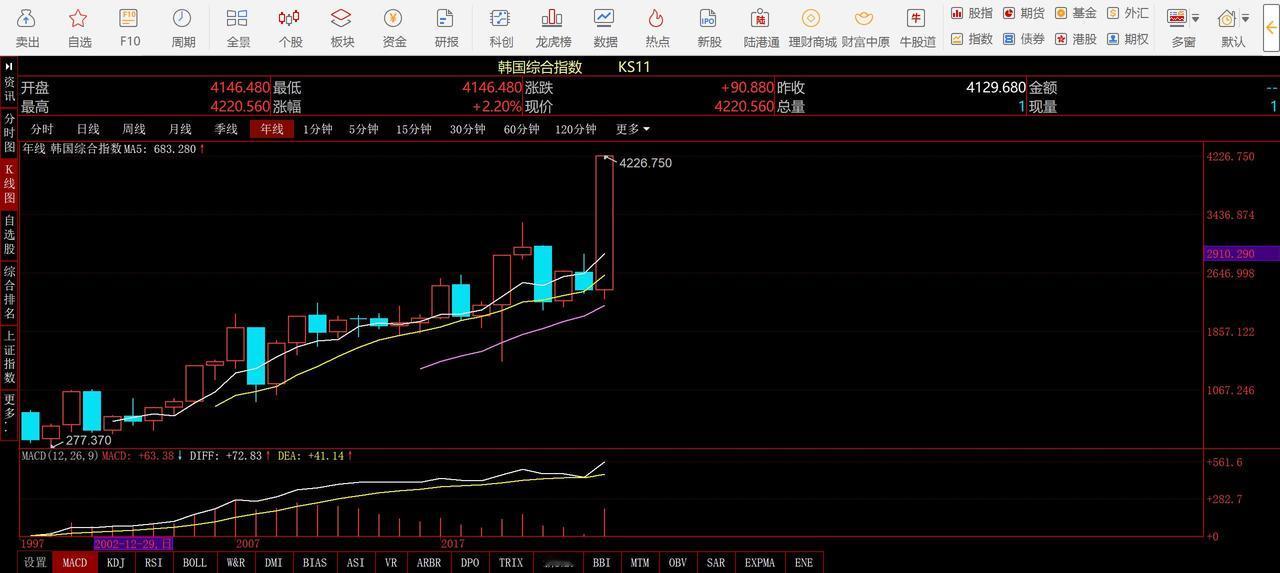Screen dimensions: 1280x573
Task: Switch to EXPMA indicator
Action: (x=759, y=562)
